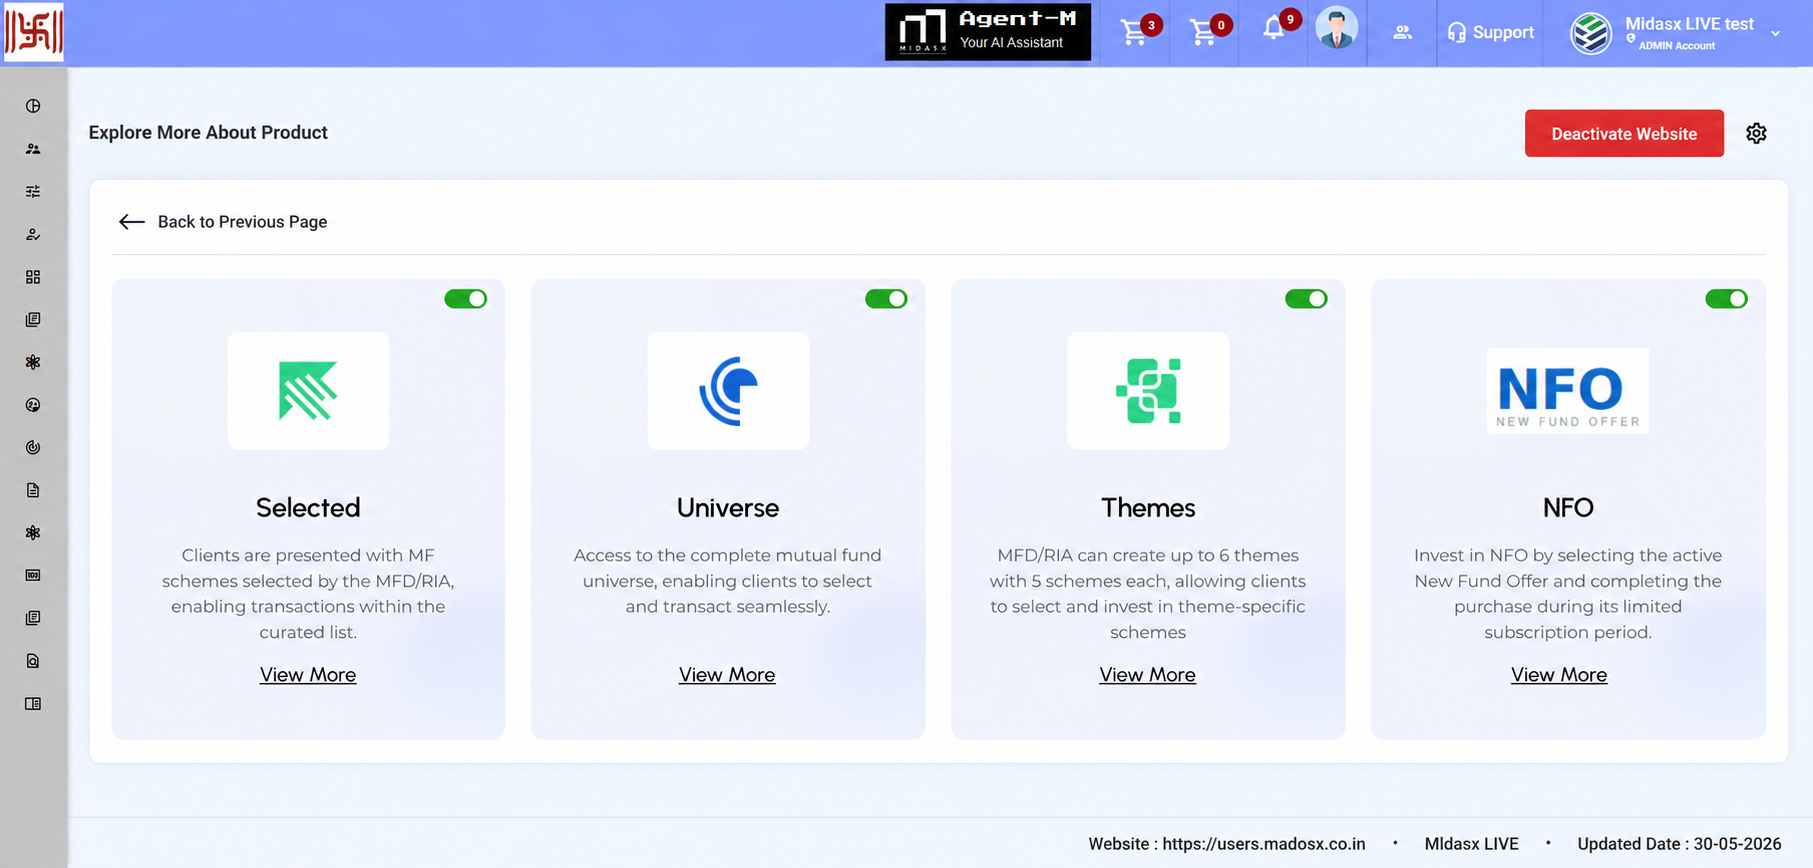1813x868 pixels.
Task: Open View More under NFO
Action: pos(1559,675)
